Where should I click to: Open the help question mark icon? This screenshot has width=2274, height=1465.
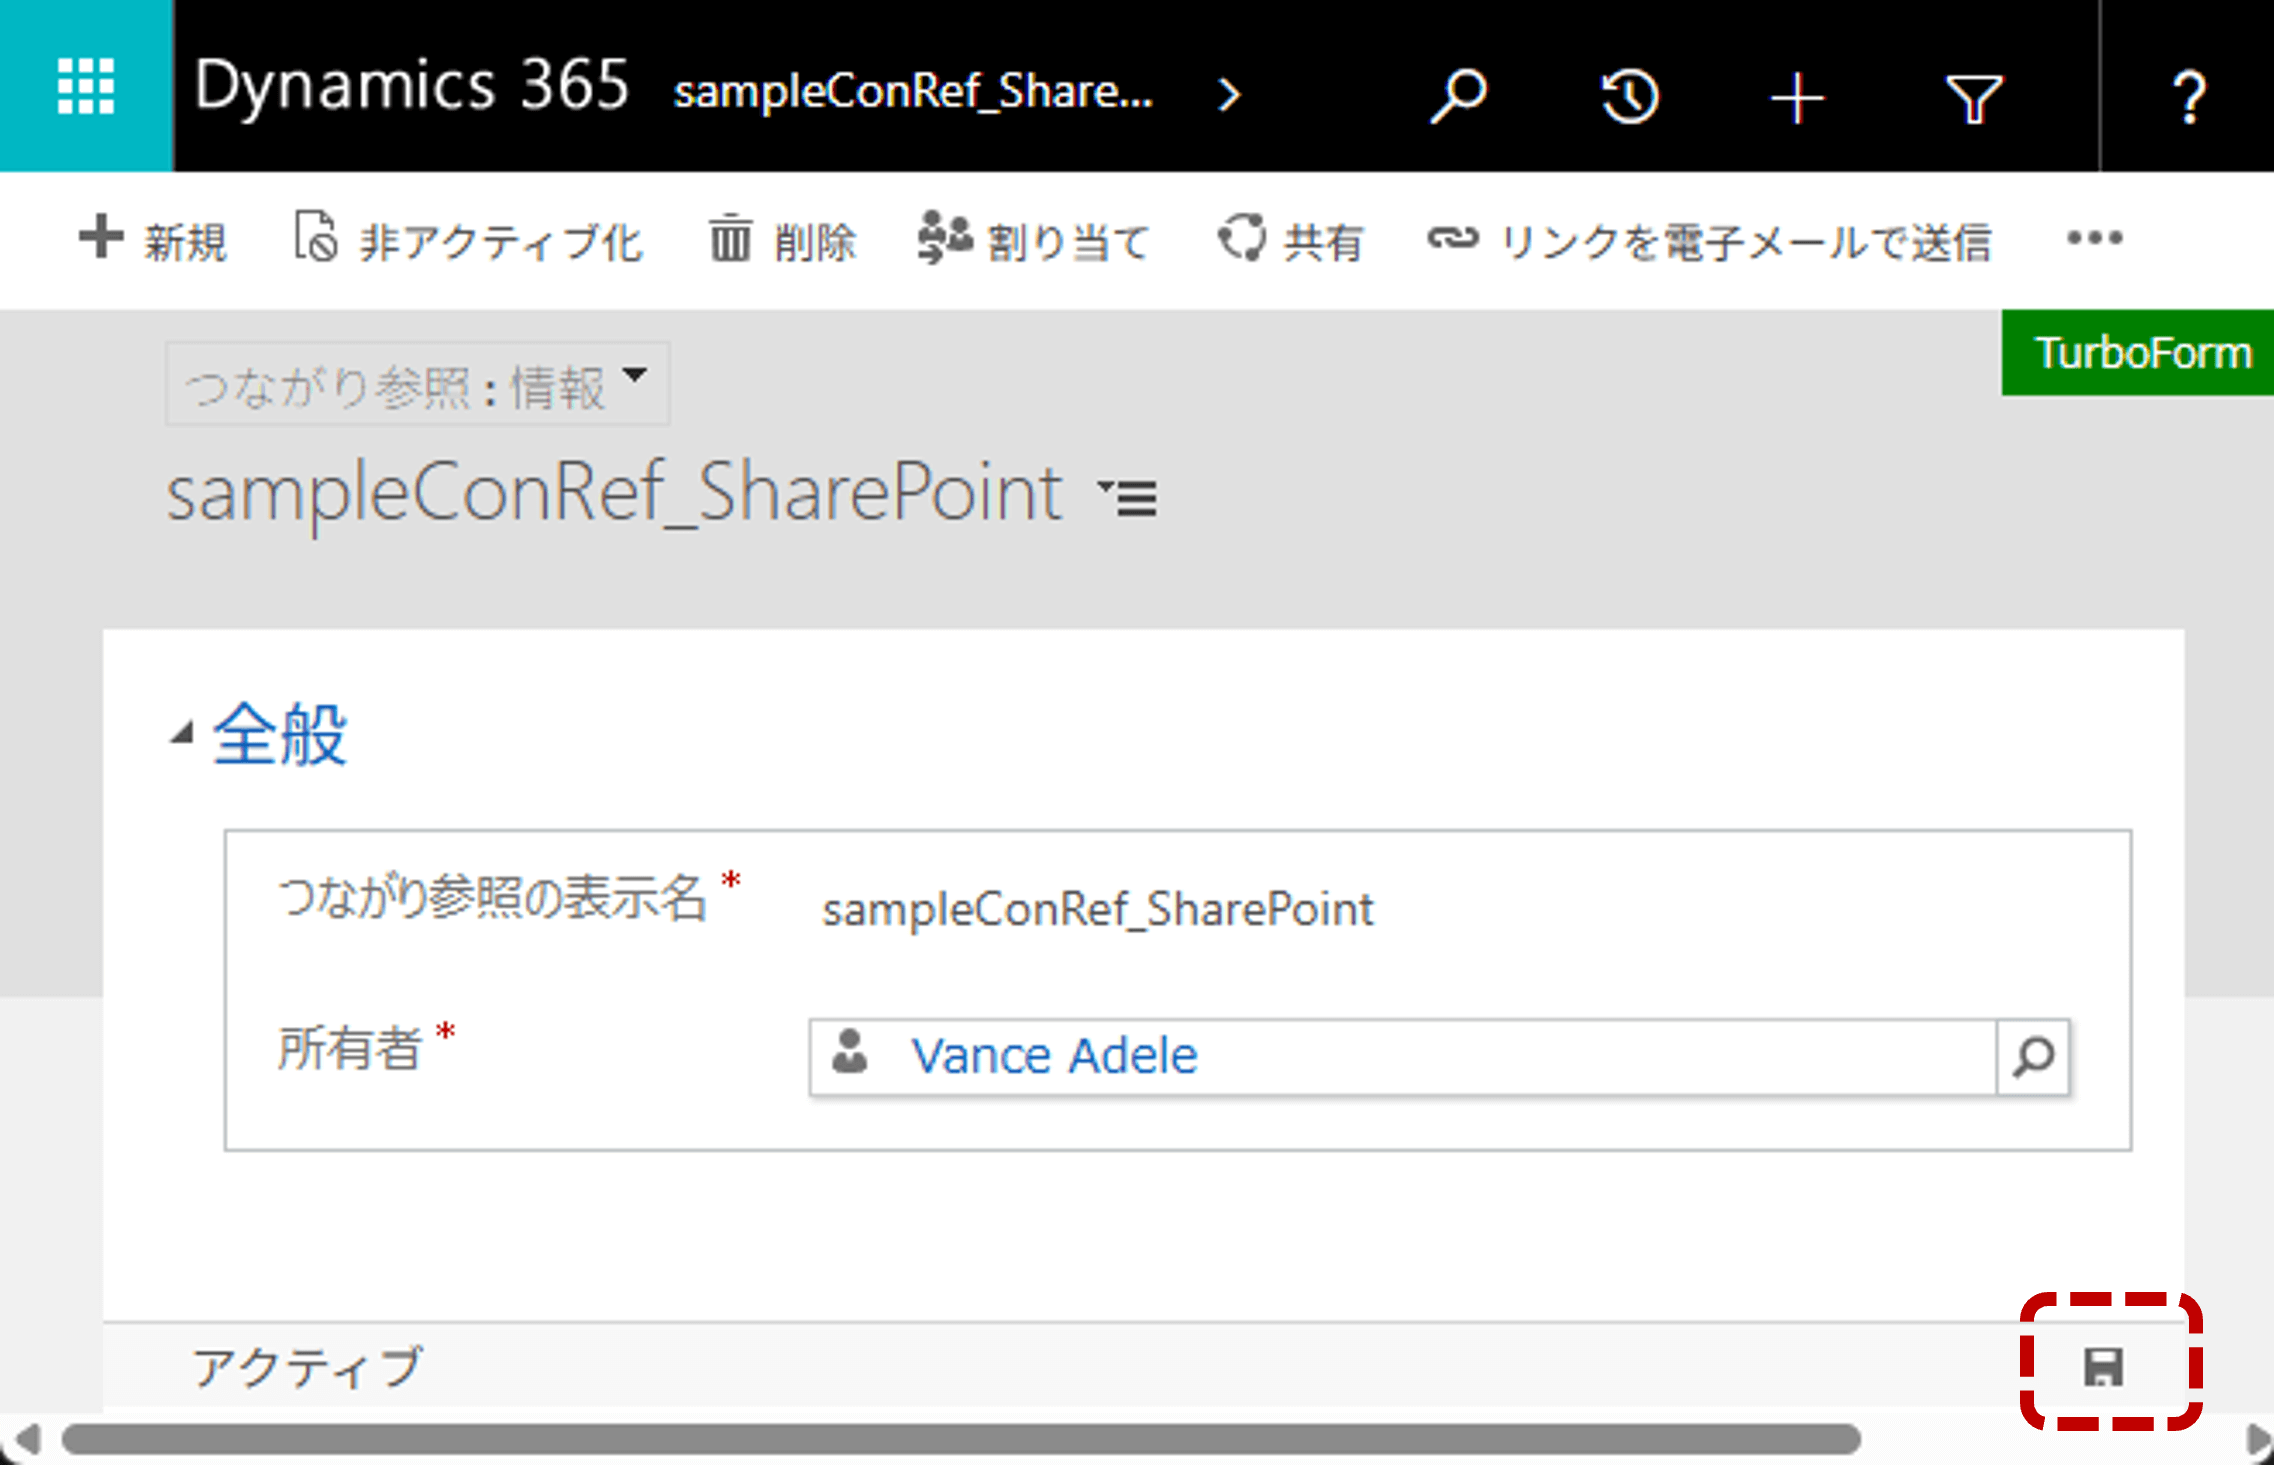[2187, 98]
